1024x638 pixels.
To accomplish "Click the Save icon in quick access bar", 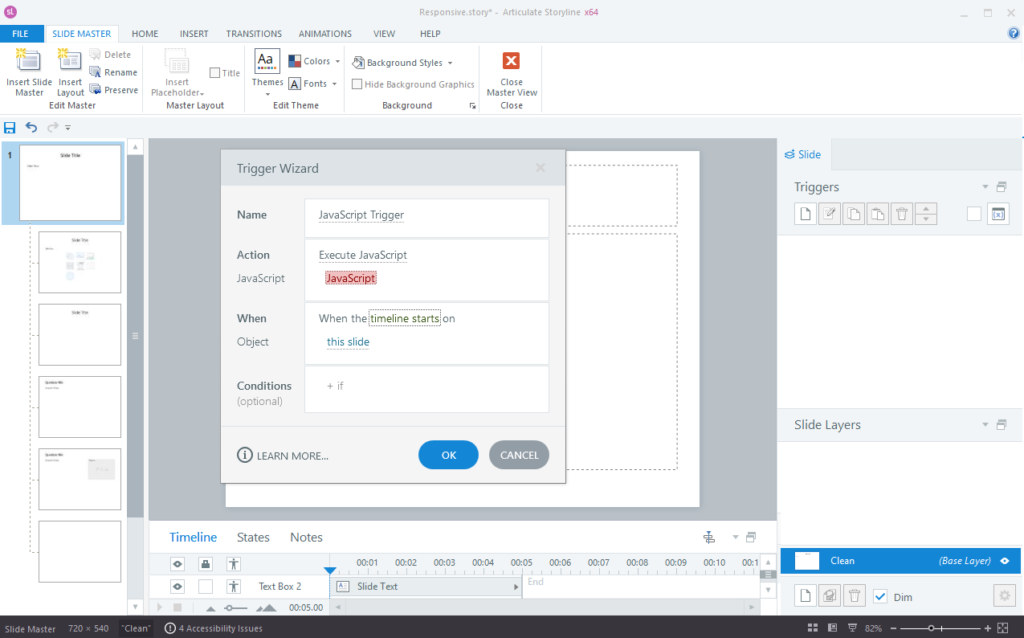I will click(10, 127).
